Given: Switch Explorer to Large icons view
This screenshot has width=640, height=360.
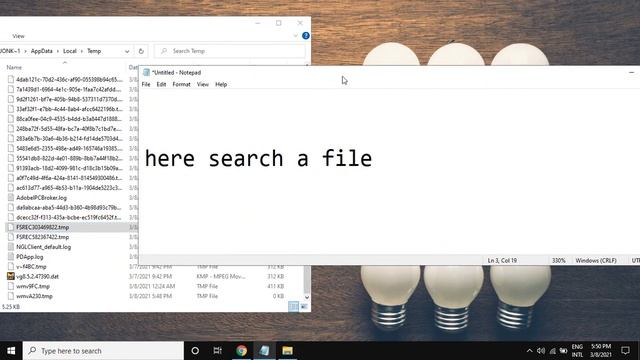Looking at the screenshot, I should tap(304, 306).
